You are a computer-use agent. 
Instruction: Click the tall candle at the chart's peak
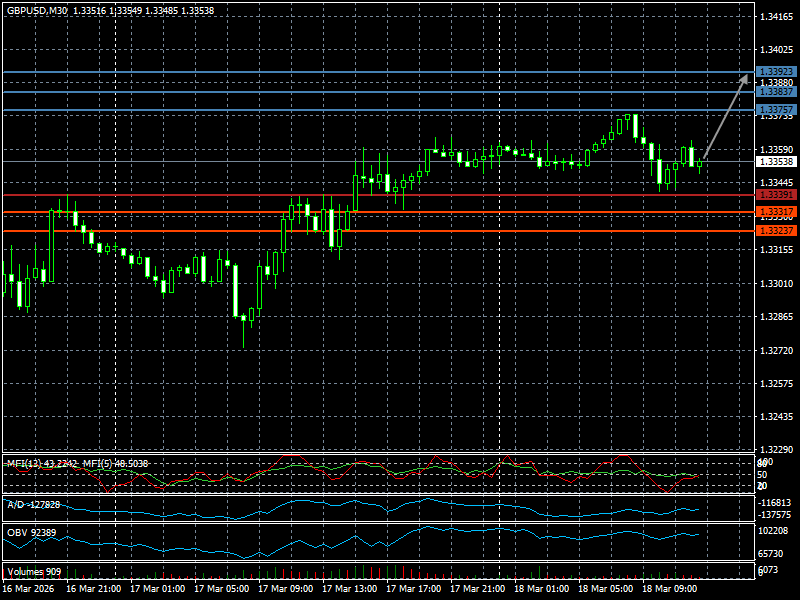pos(633,127)
